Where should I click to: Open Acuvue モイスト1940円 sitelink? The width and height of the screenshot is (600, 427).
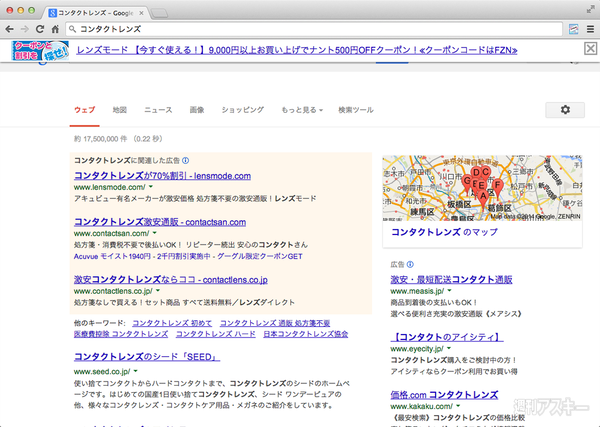tap(112, 256)
